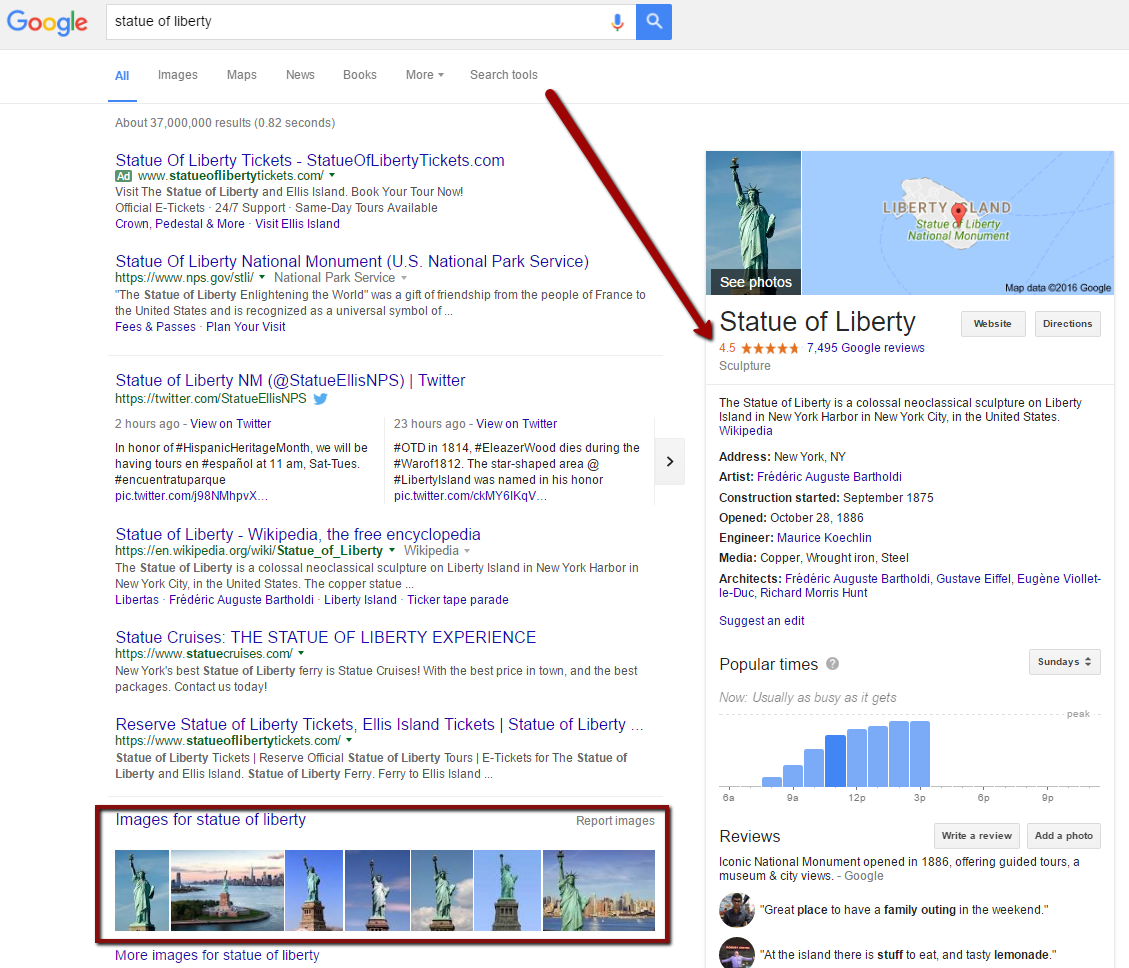Click the next arrow in Twitter carousel
This screenshot has height=968, width=1129.
(x=670, y=461)
